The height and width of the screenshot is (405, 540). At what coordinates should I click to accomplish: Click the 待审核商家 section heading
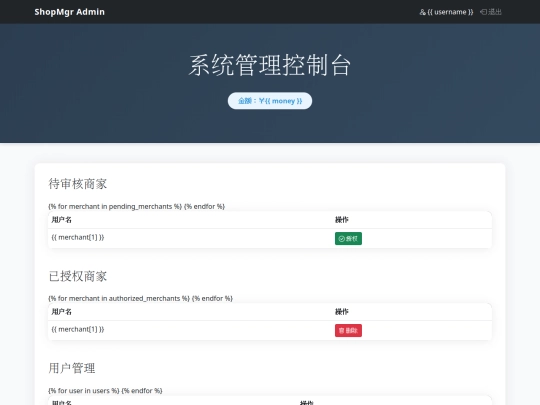(x=78, y=184)
